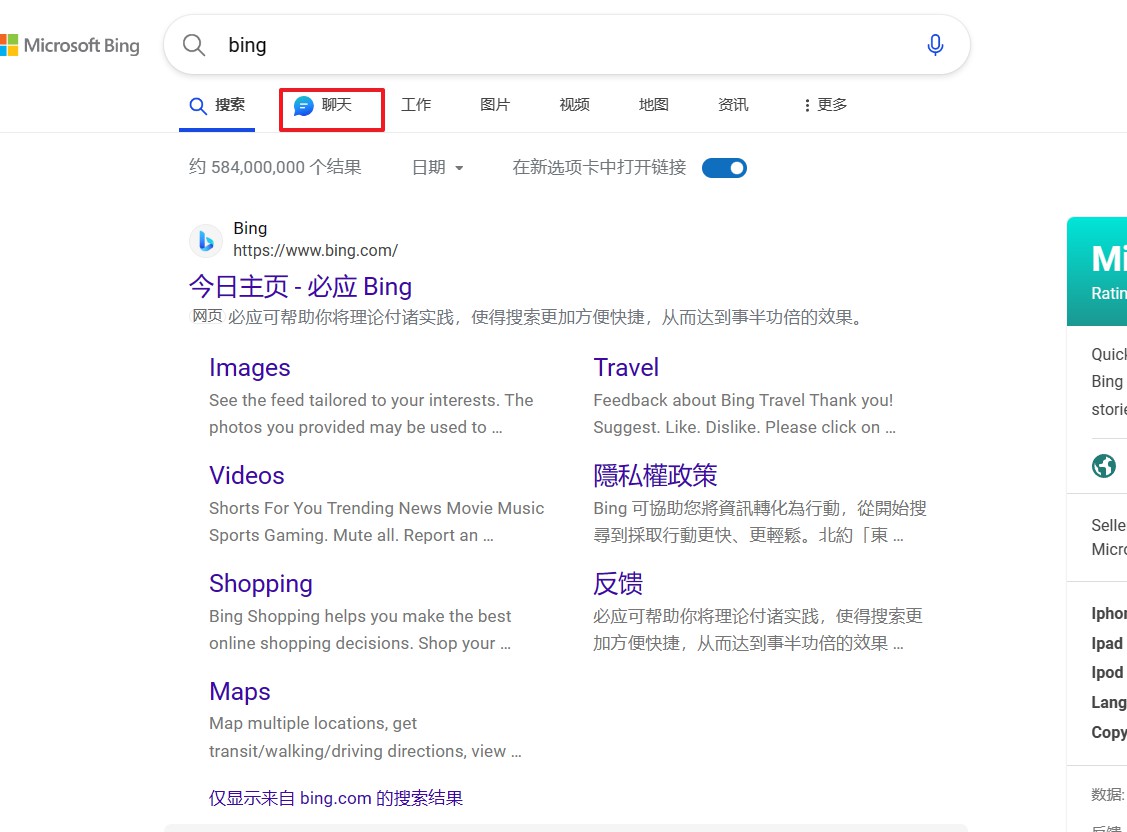Start voice search with microphone icon
This screenshot has height=832, width=1127.
[935, 45]
